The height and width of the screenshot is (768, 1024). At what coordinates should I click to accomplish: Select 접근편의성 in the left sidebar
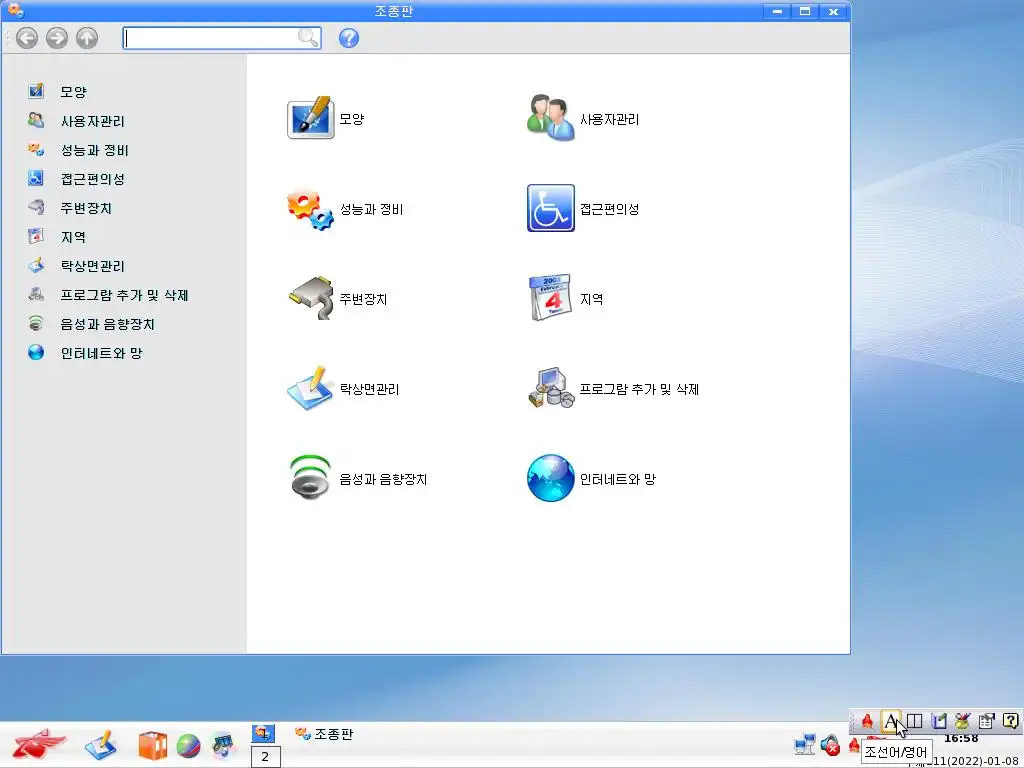[92, 179]
